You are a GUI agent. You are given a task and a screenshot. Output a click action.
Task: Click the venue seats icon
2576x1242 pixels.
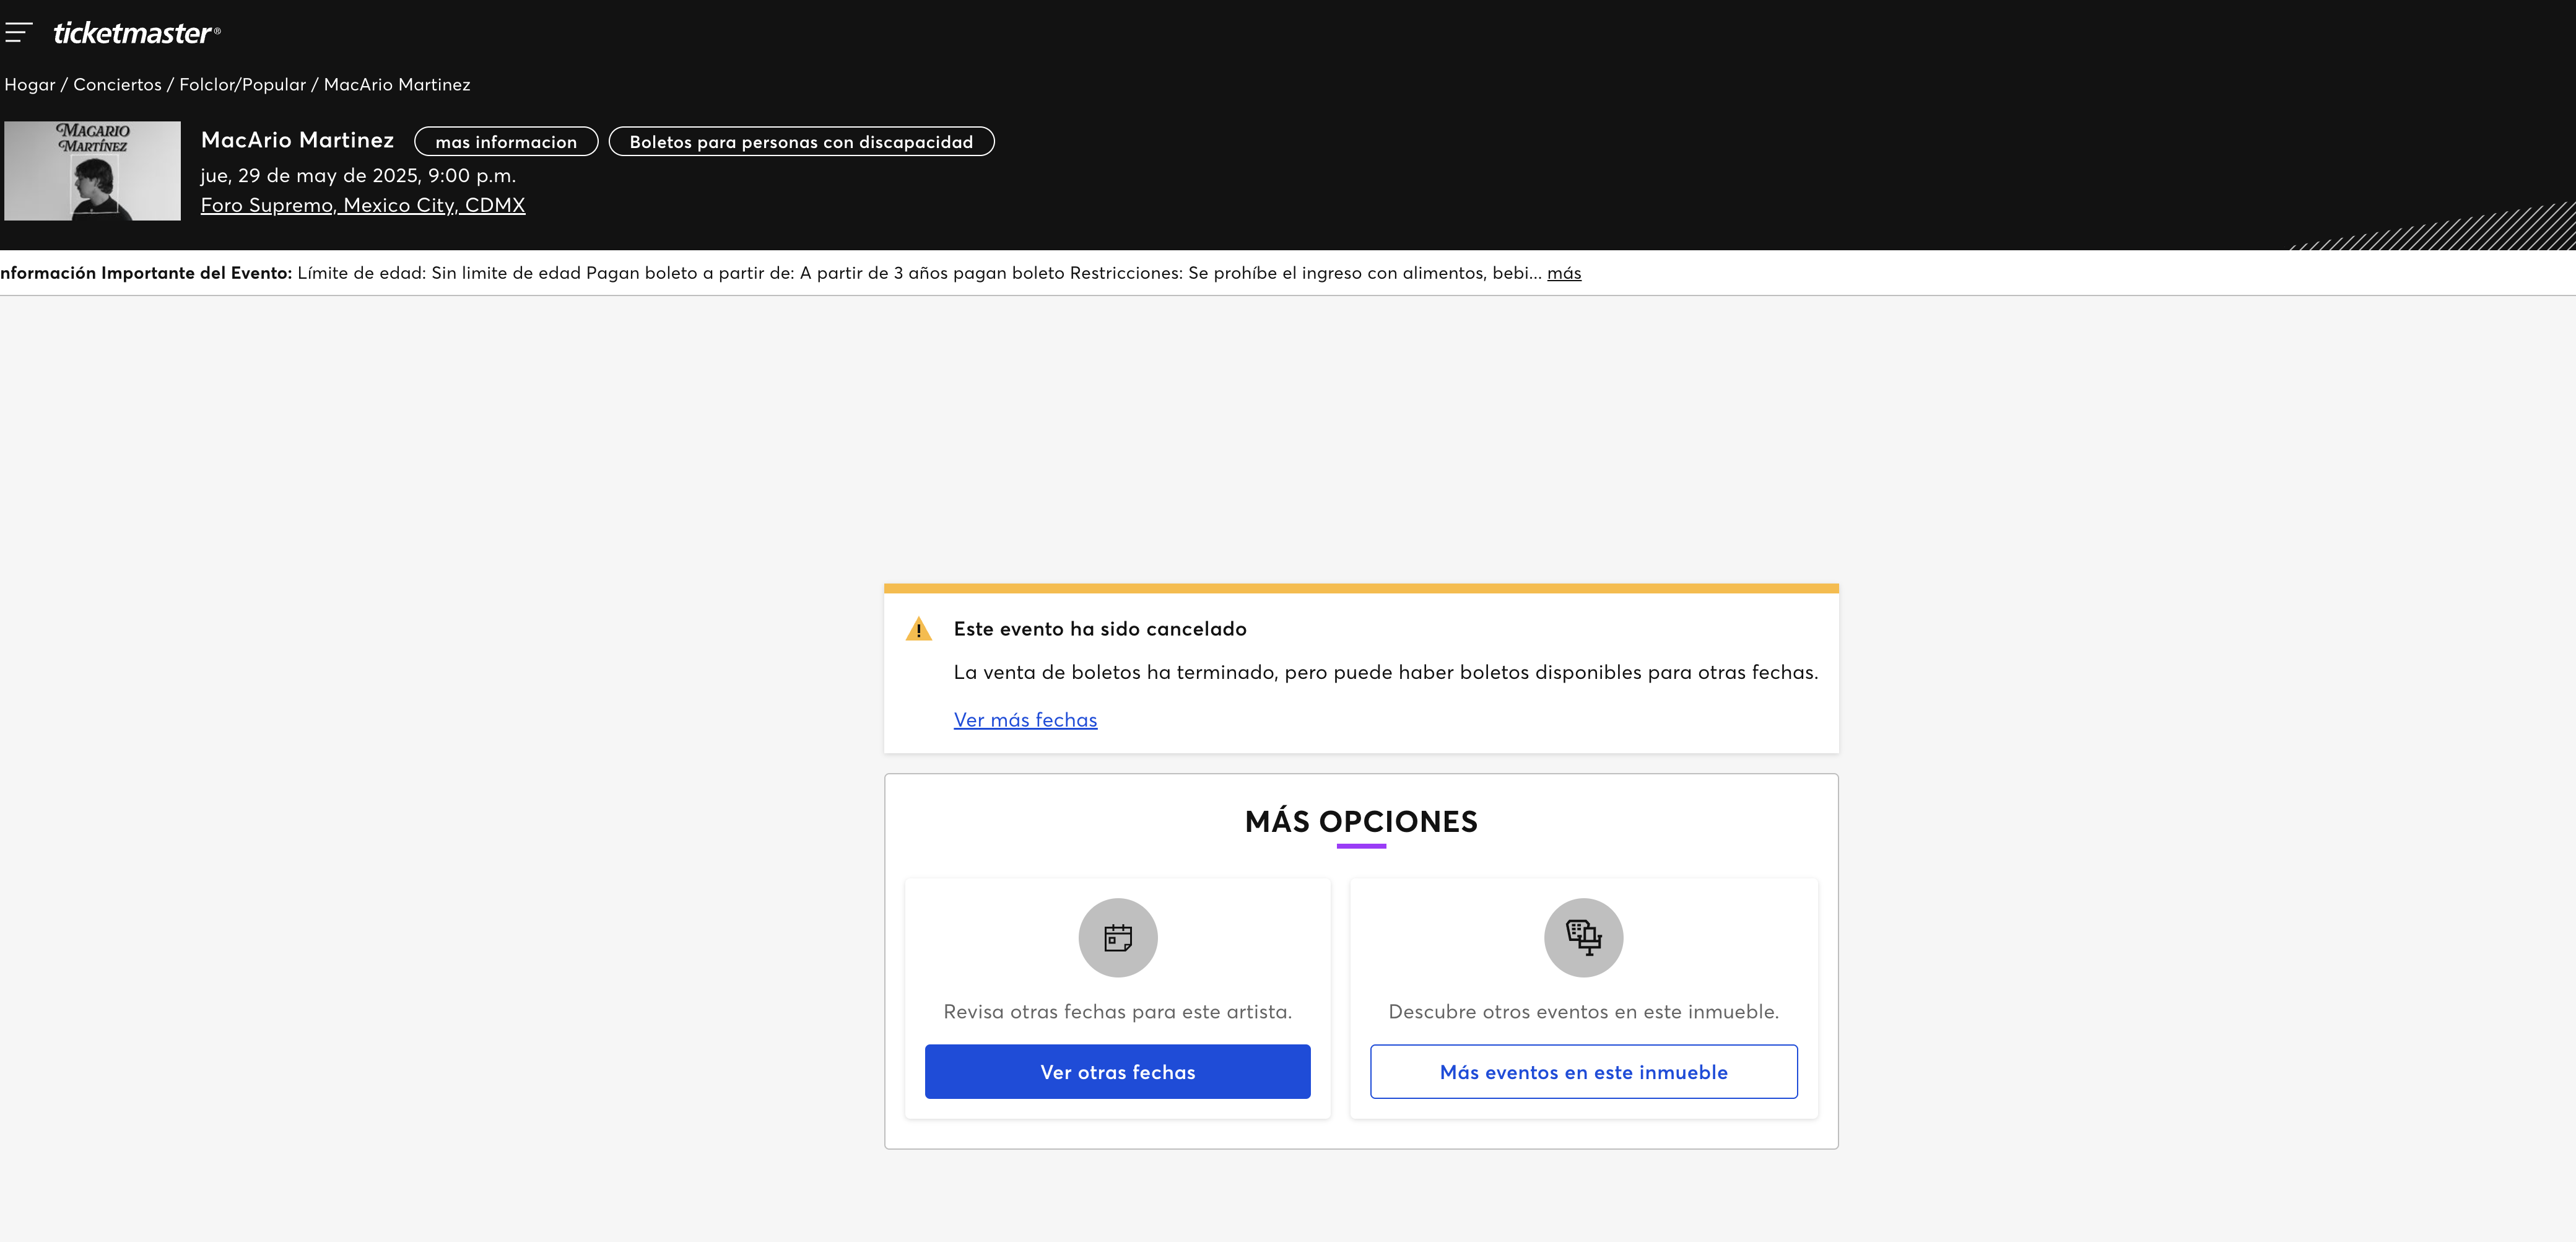pos(1583,937)
